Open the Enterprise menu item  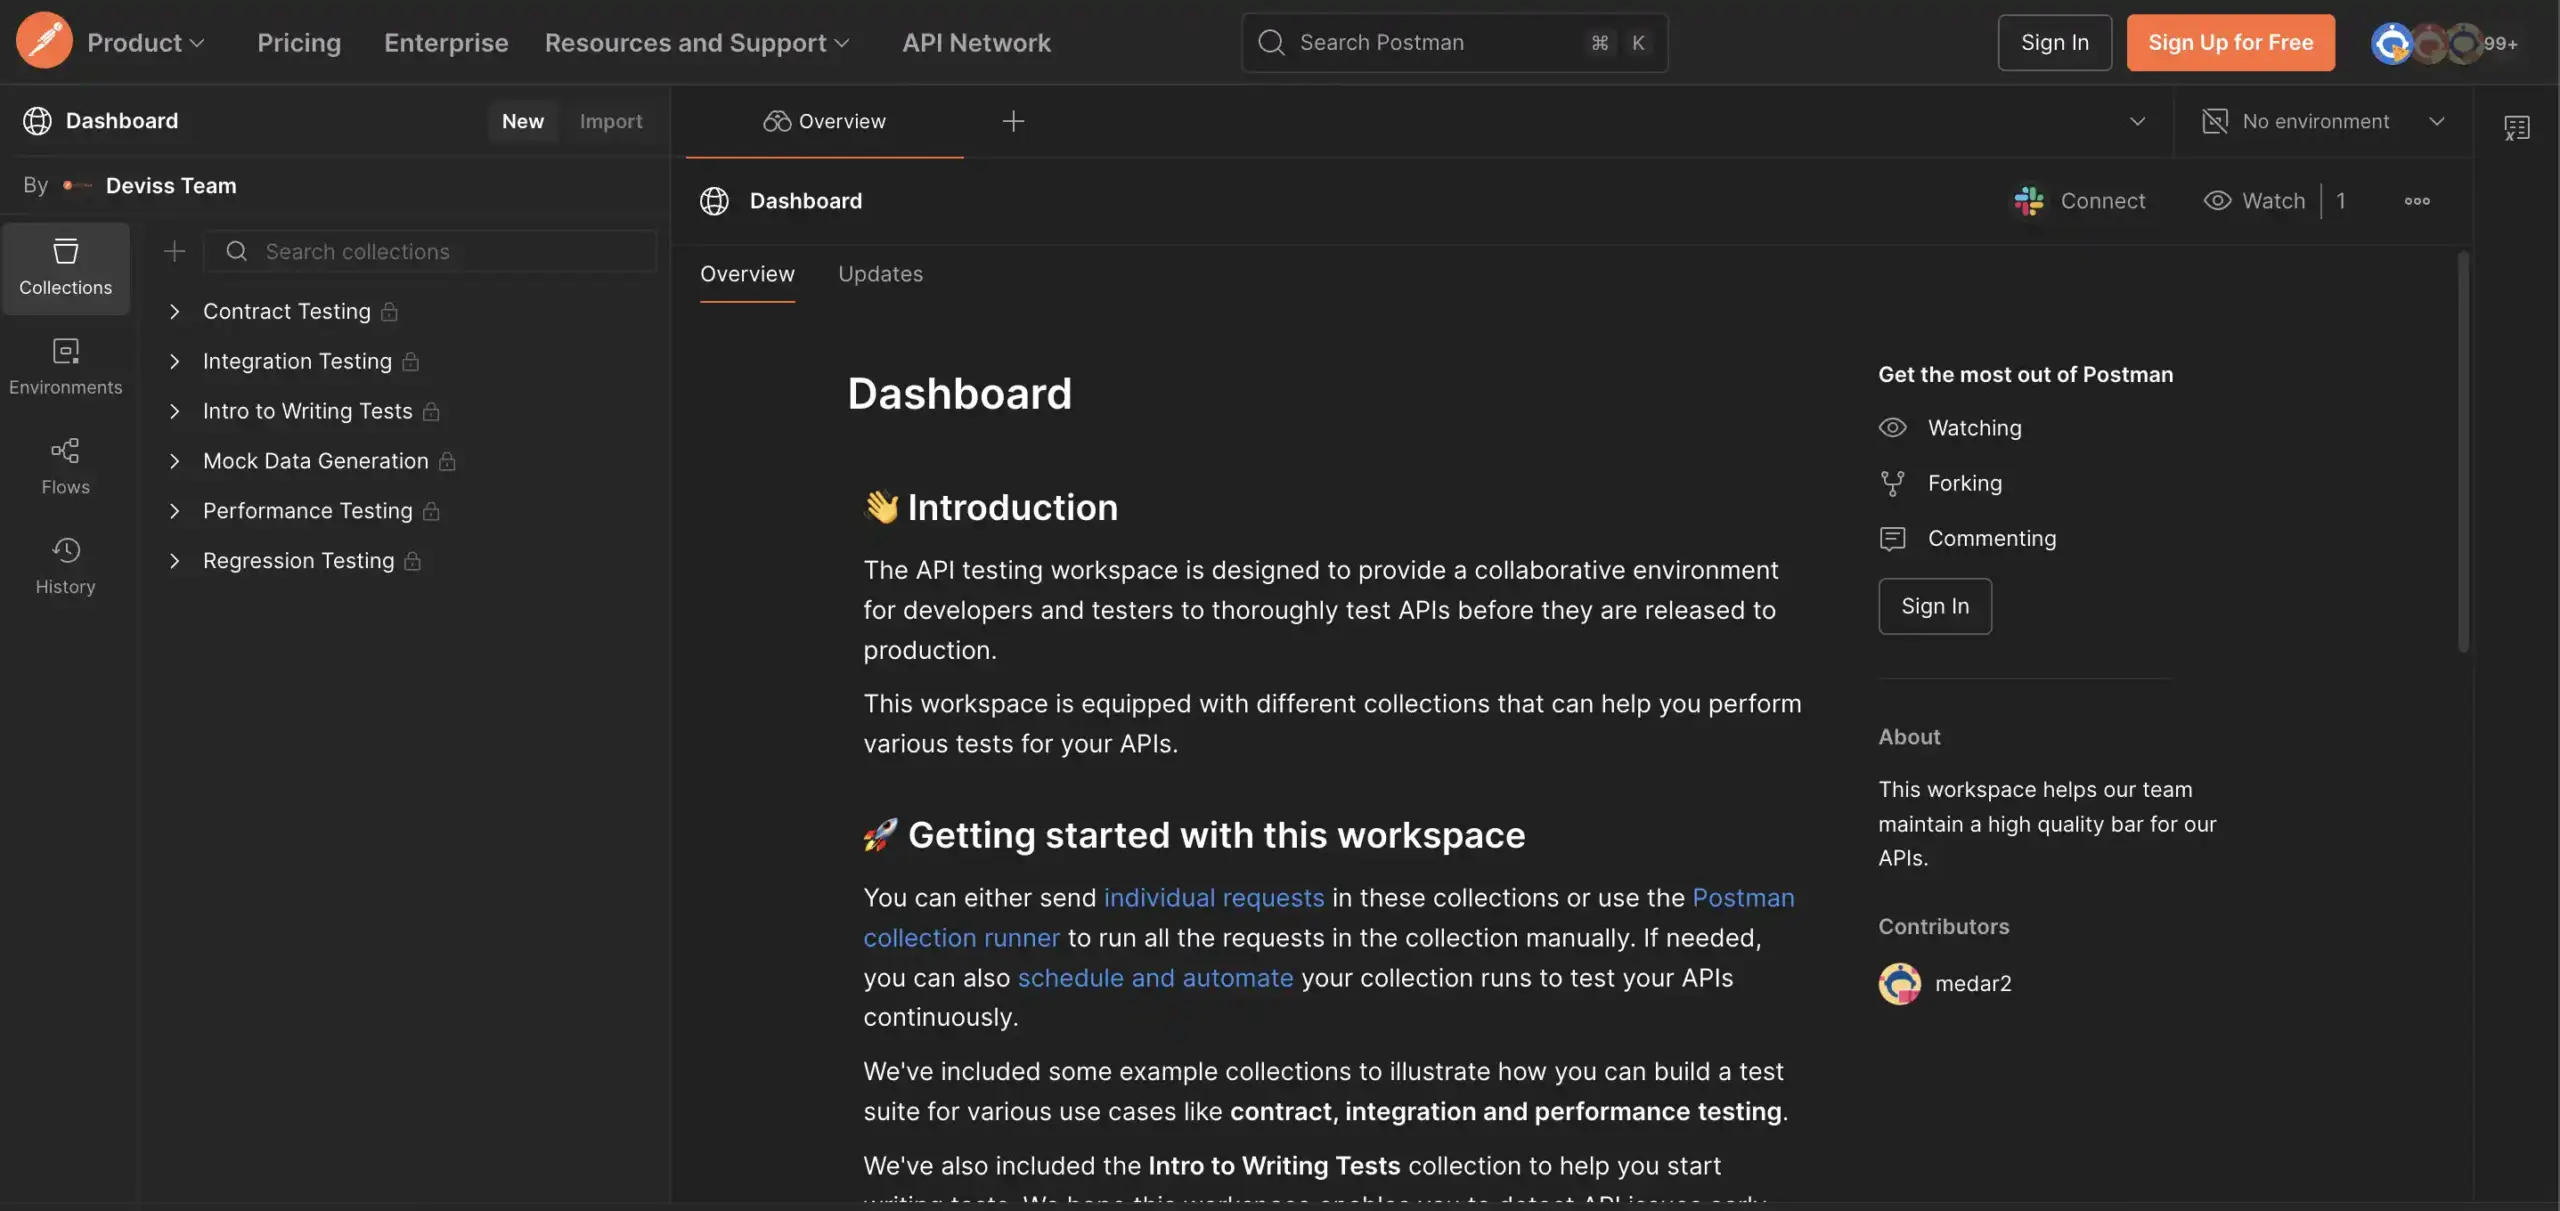click(446, 43)
